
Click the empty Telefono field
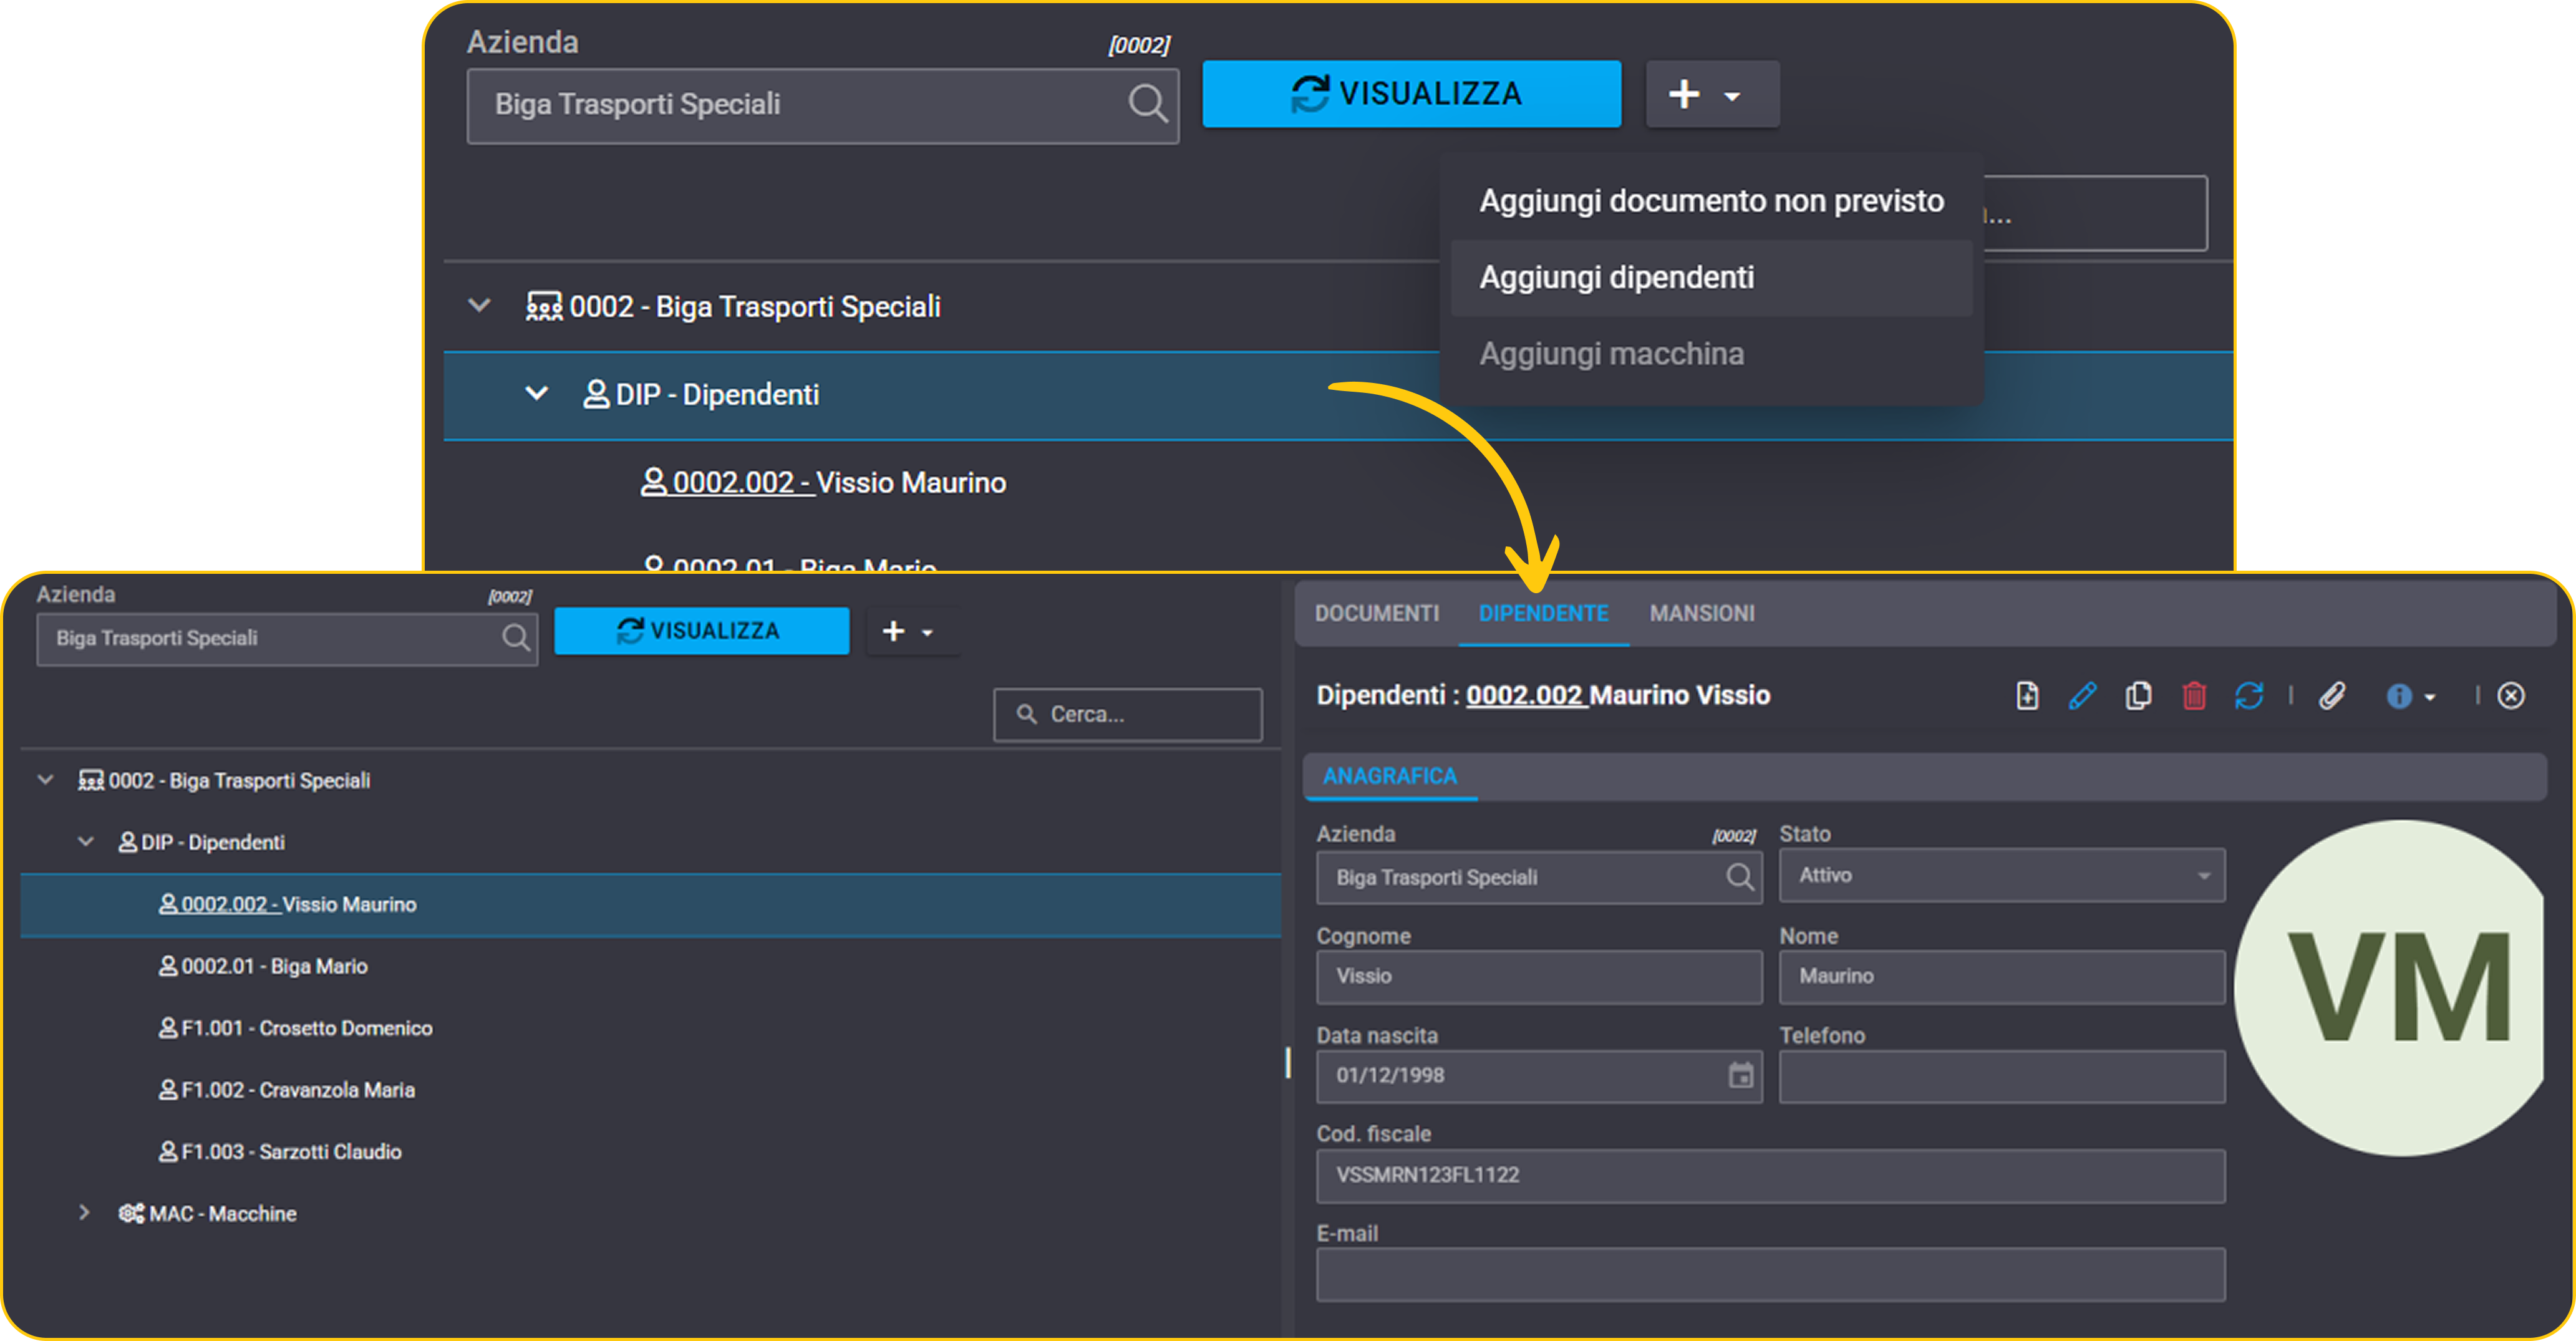pos(2002,1076)
